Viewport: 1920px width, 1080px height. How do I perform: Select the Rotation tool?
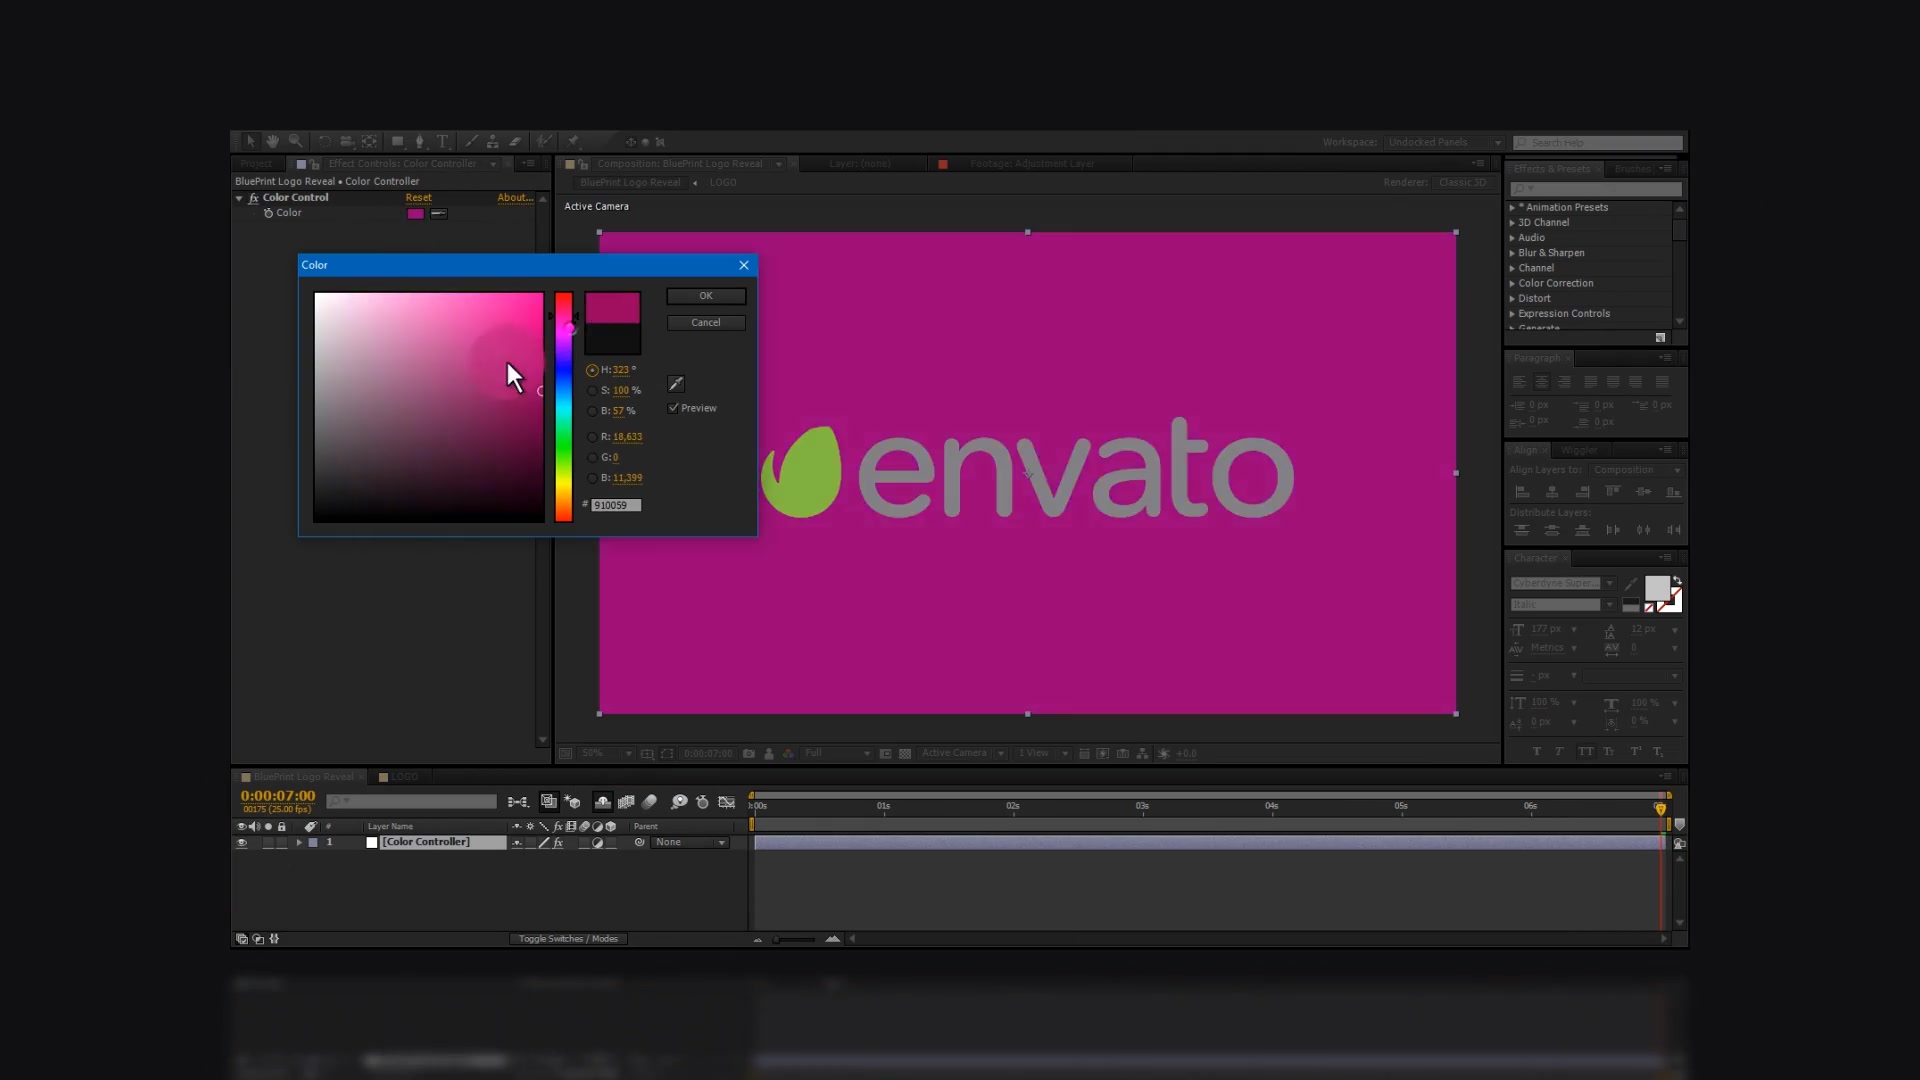324,141
